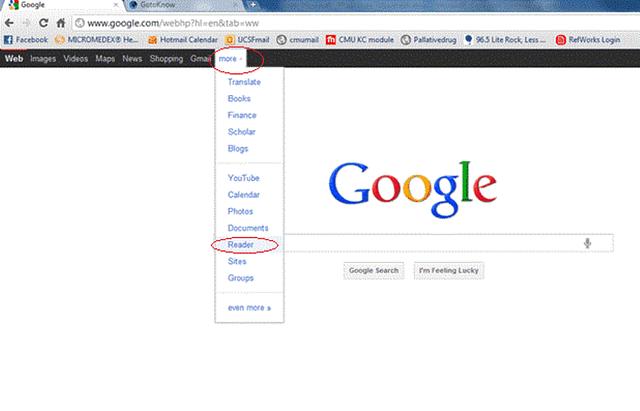Screen dimensions: 640x411
Task: Choose YouTube from the more menu
Action: pyautogui.click(x=244, y=178)
